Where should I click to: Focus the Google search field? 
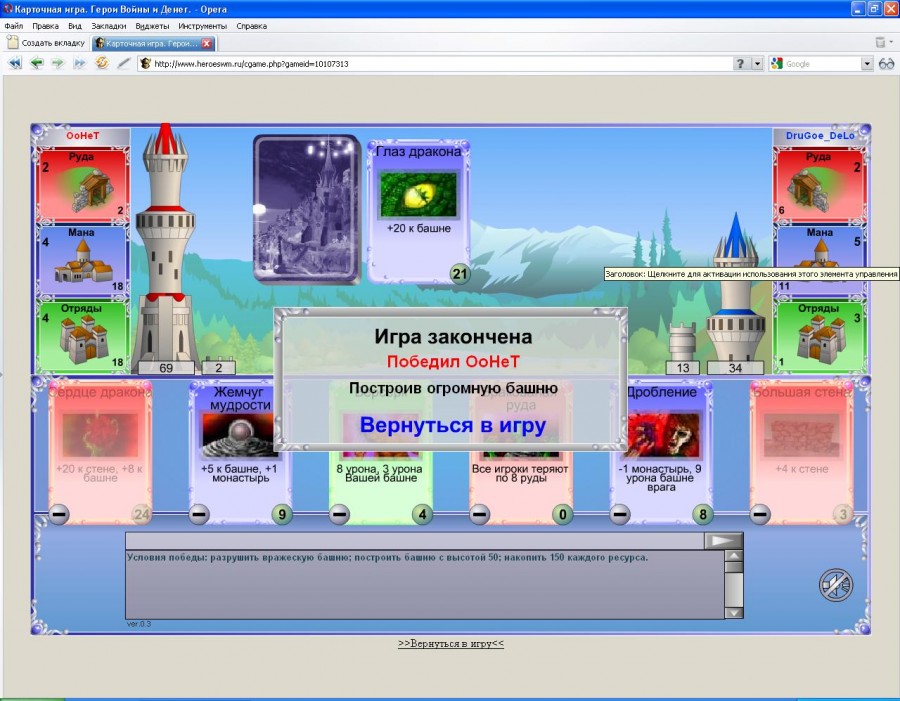[x=822, y=64]
